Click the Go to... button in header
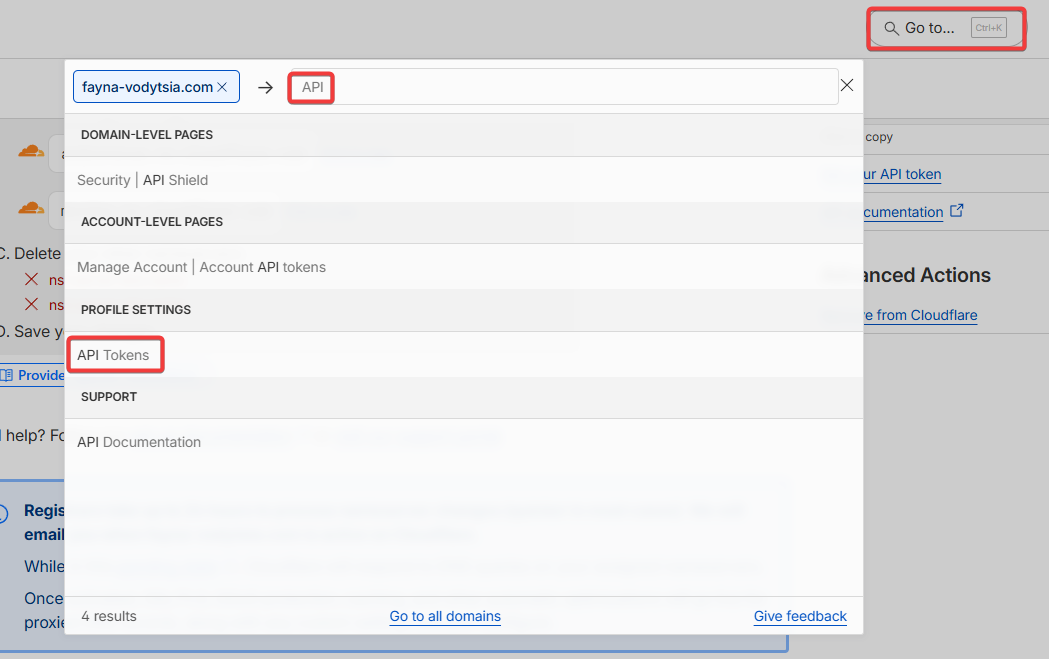 (x=945, y=28)
